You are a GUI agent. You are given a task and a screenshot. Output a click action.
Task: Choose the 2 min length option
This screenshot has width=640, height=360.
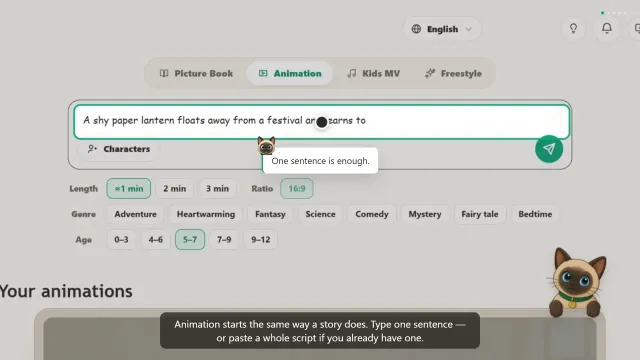(x=175, y=189)
